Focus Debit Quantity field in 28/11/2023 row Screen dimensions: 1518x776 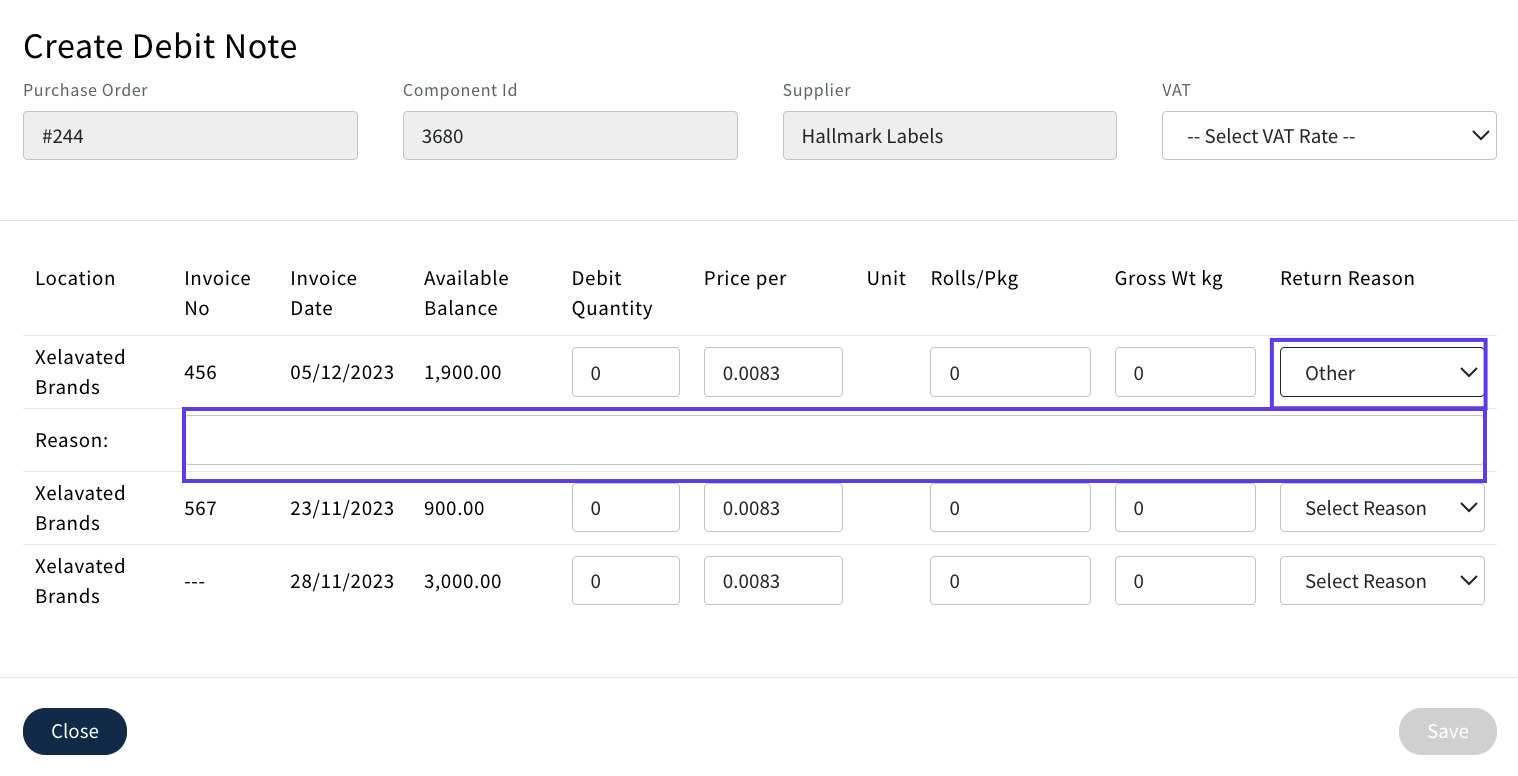625,581
